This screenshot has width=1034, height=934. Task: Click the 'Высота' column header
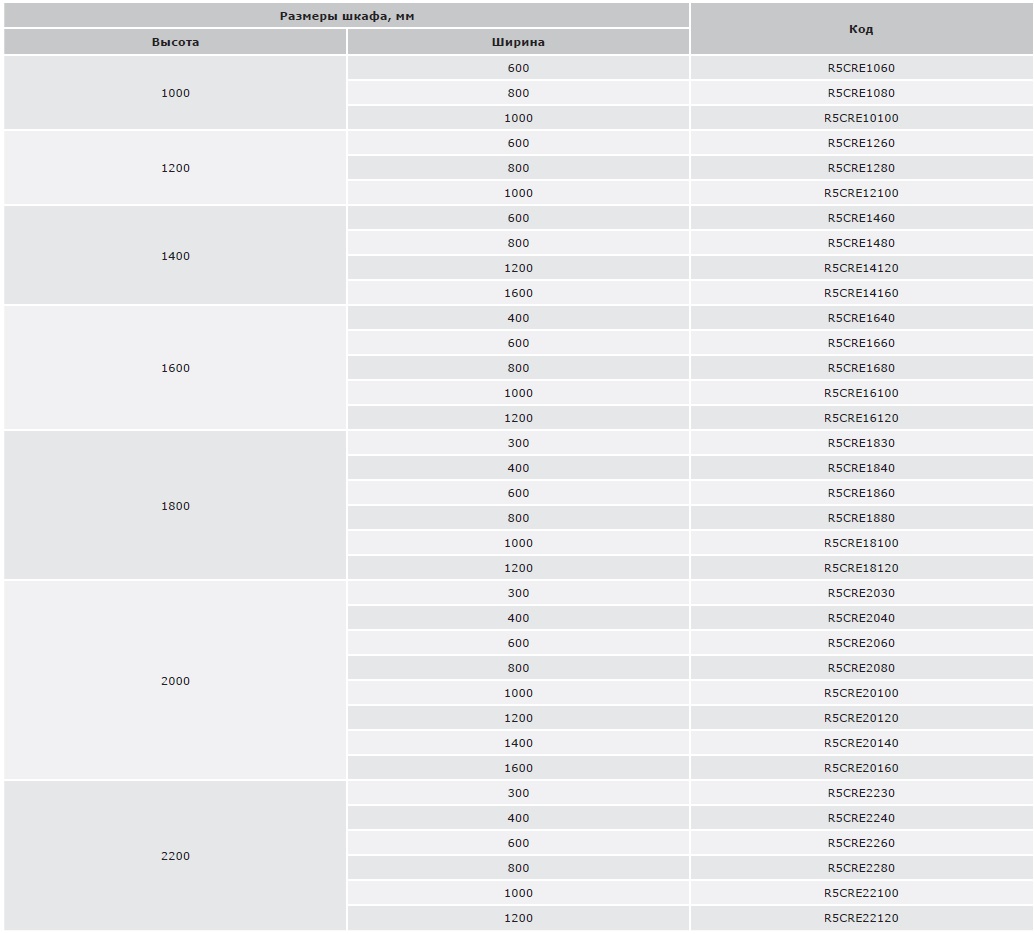(x=175, y=42)
